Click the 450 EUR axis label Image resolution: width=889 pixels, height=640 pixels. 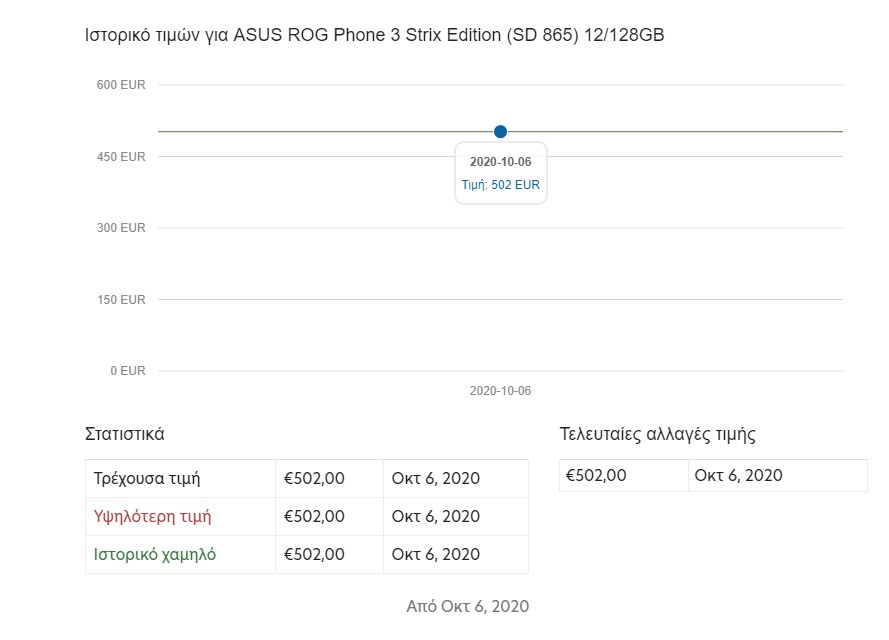pyautogui.click(x=121, y=156)
